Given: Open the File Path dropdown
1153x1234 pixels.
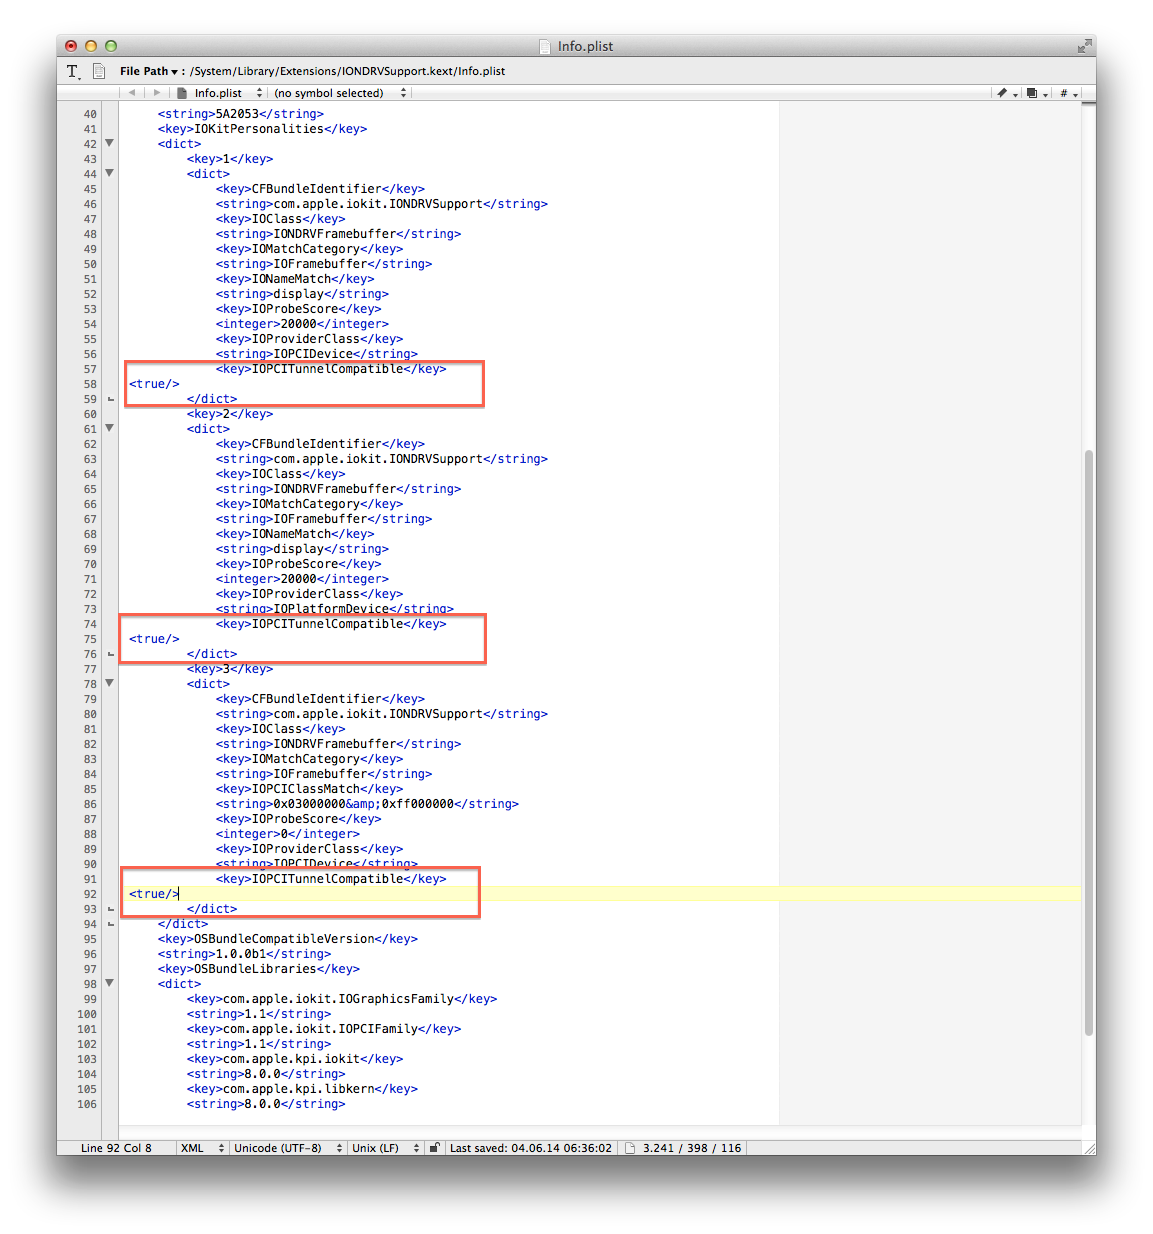Looking at the screenshot, I should coord(149,71).
